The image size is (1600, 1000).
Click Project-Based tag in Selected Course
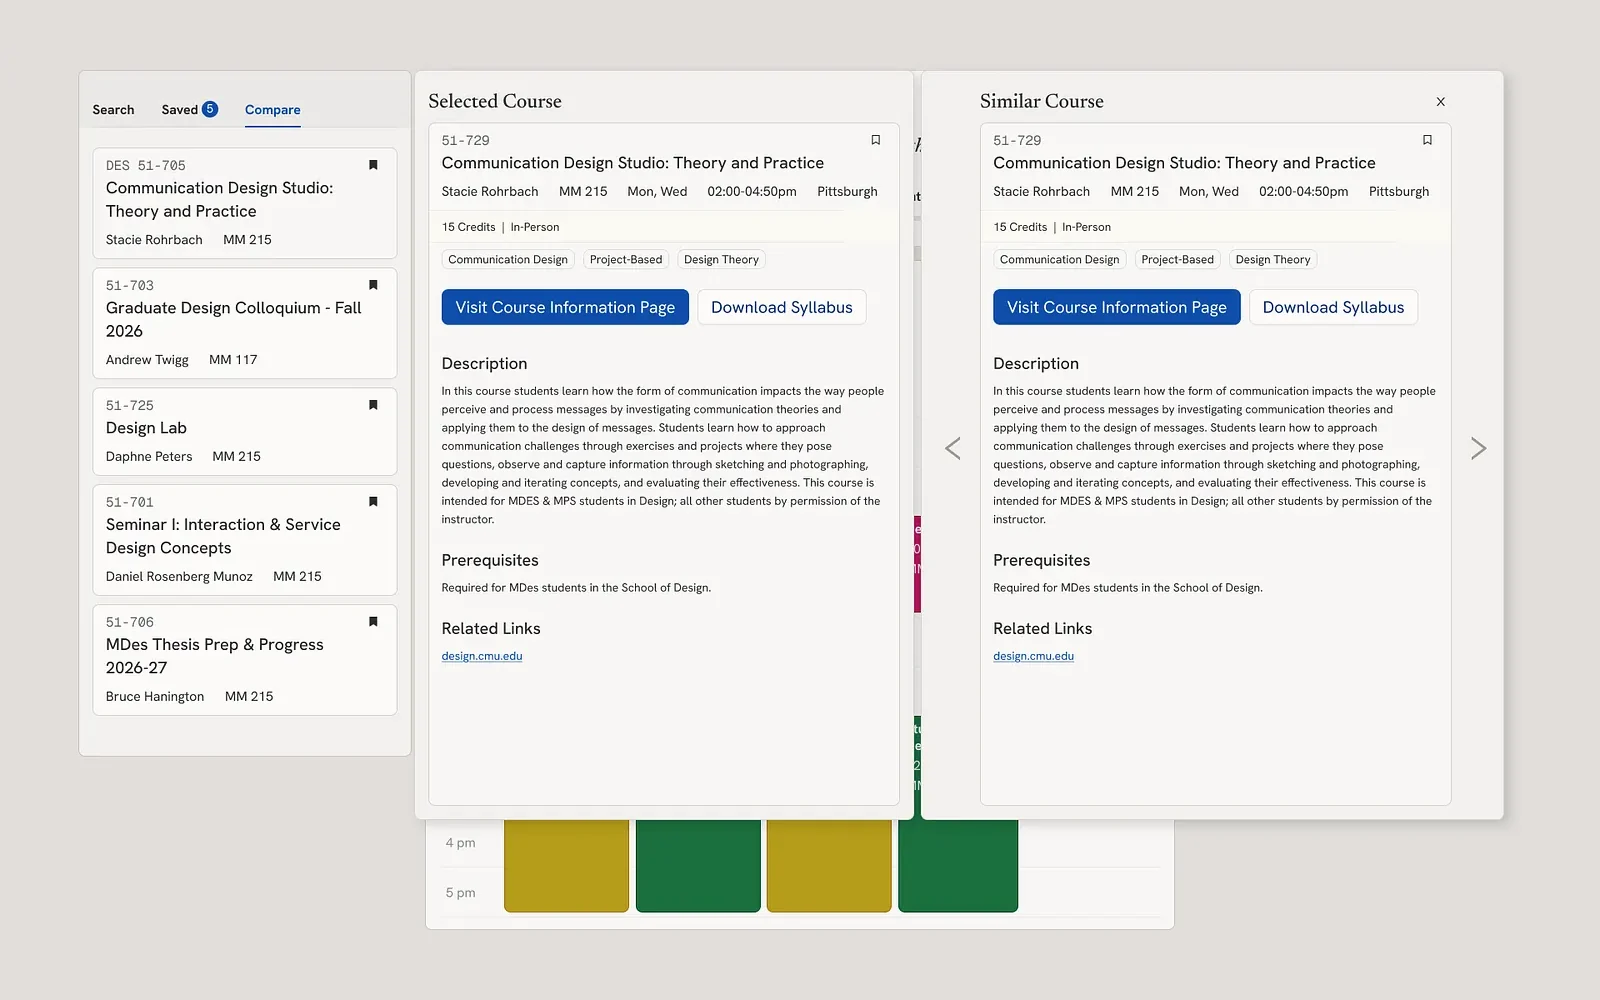626,259
